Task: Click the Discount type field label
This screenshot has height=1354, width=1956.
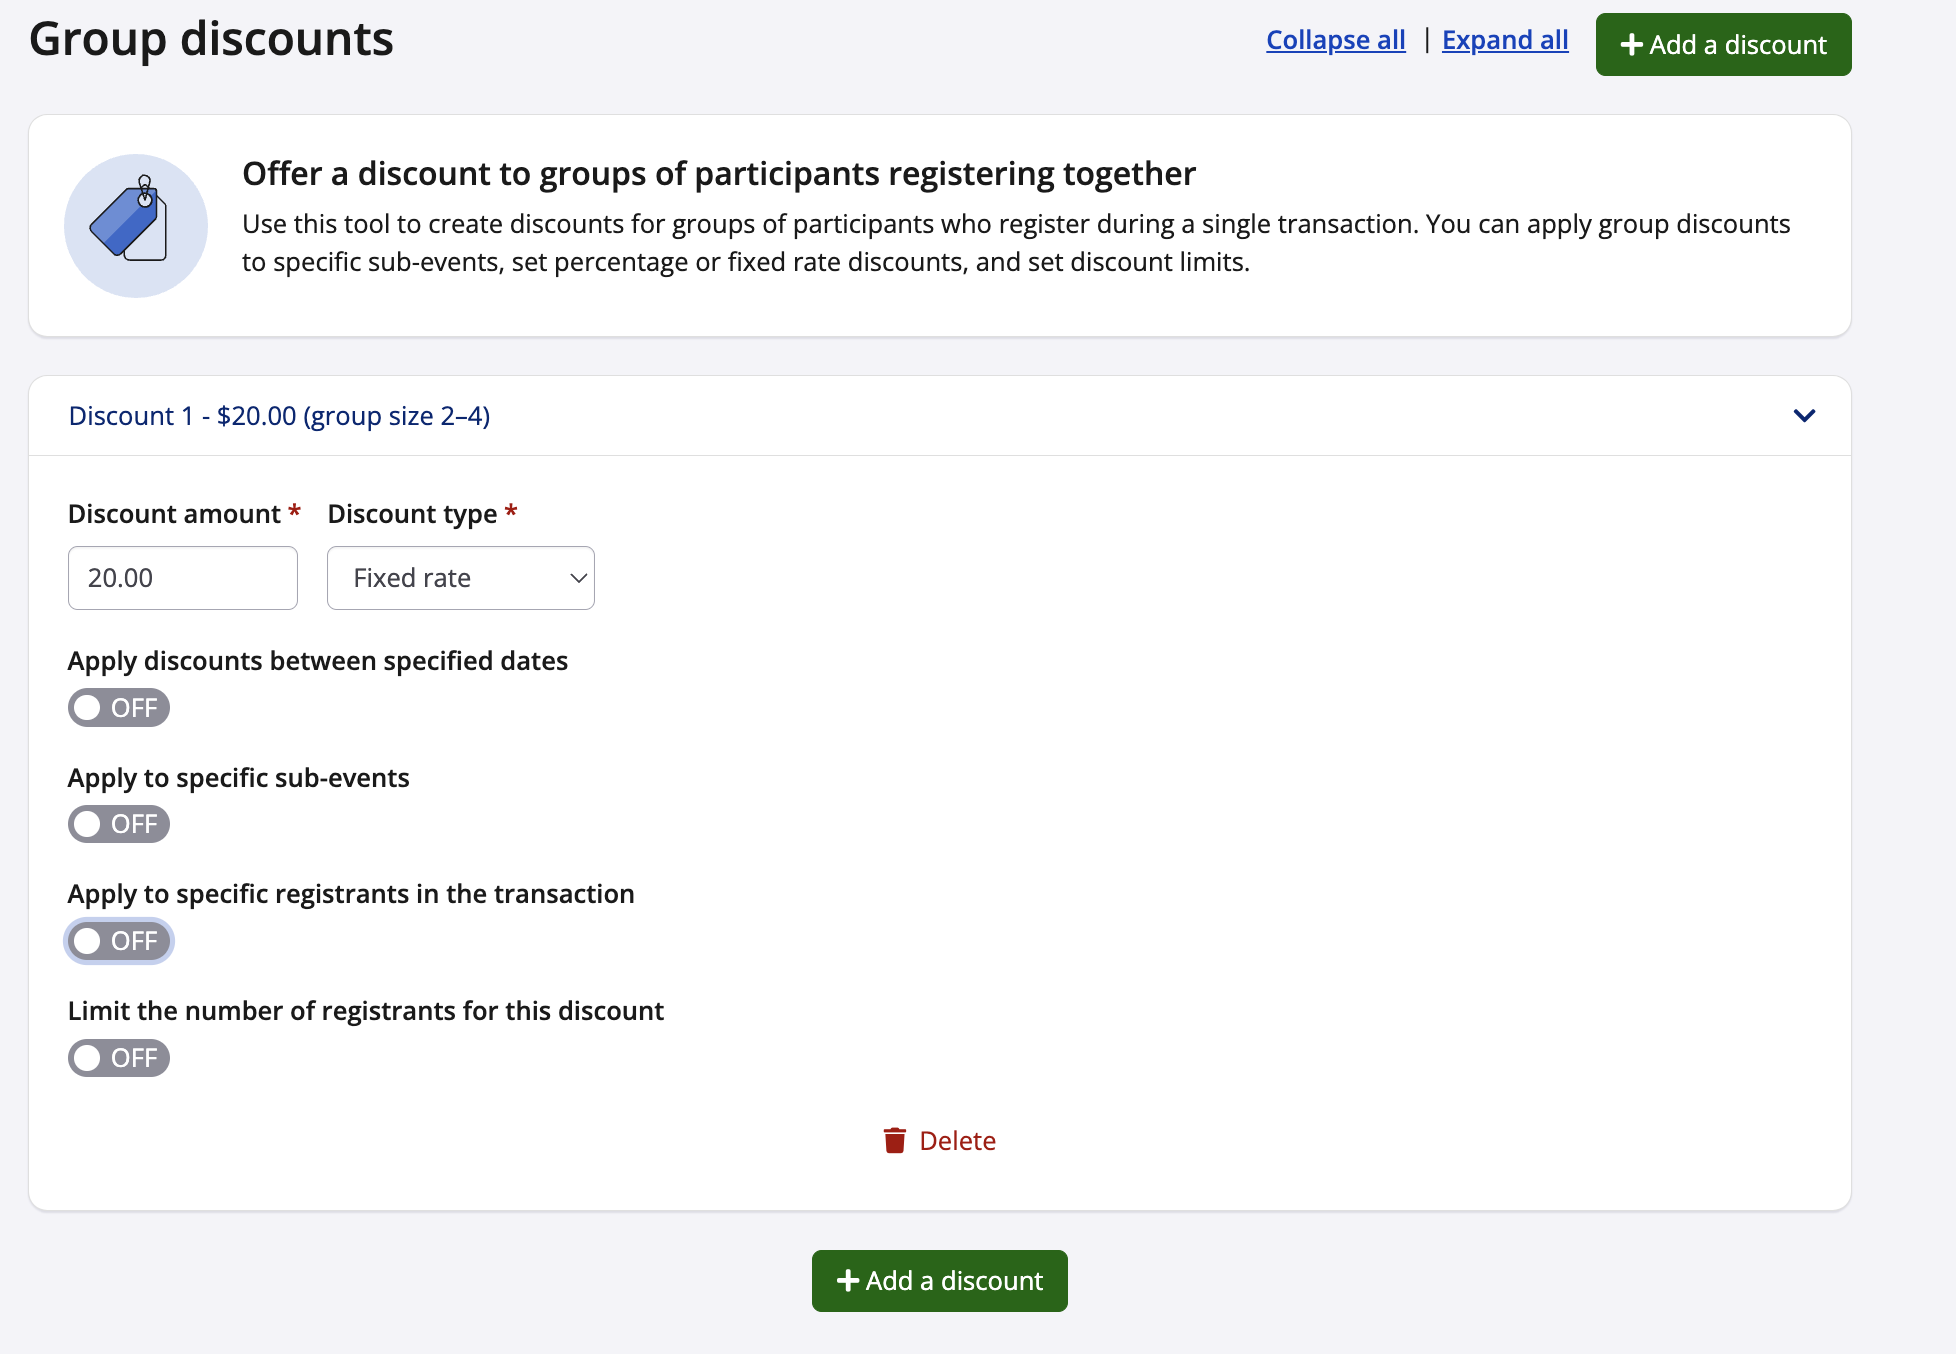Action: point(412,514)
